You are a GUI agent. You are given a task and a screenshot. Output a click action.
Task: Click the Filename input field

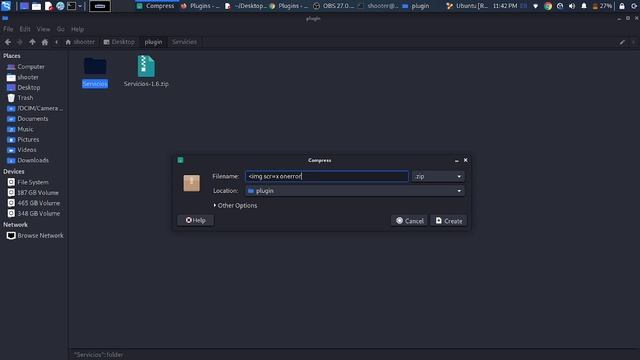[x=327, y=176]
